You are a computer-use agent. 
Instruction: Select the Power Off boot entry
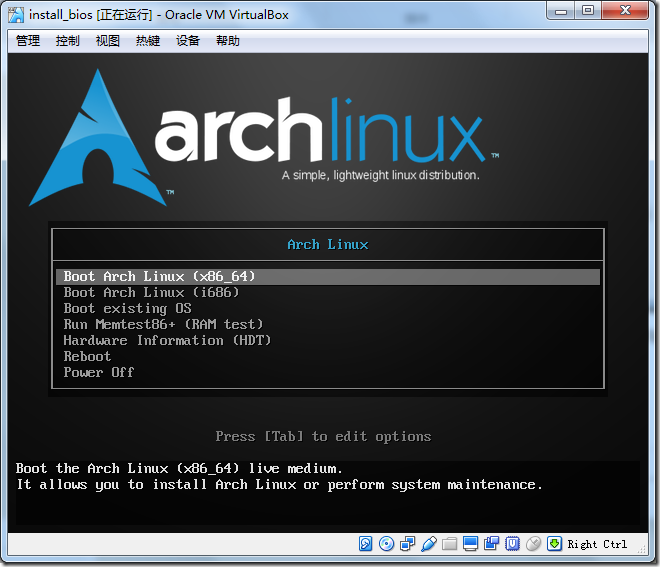[328, 373]
